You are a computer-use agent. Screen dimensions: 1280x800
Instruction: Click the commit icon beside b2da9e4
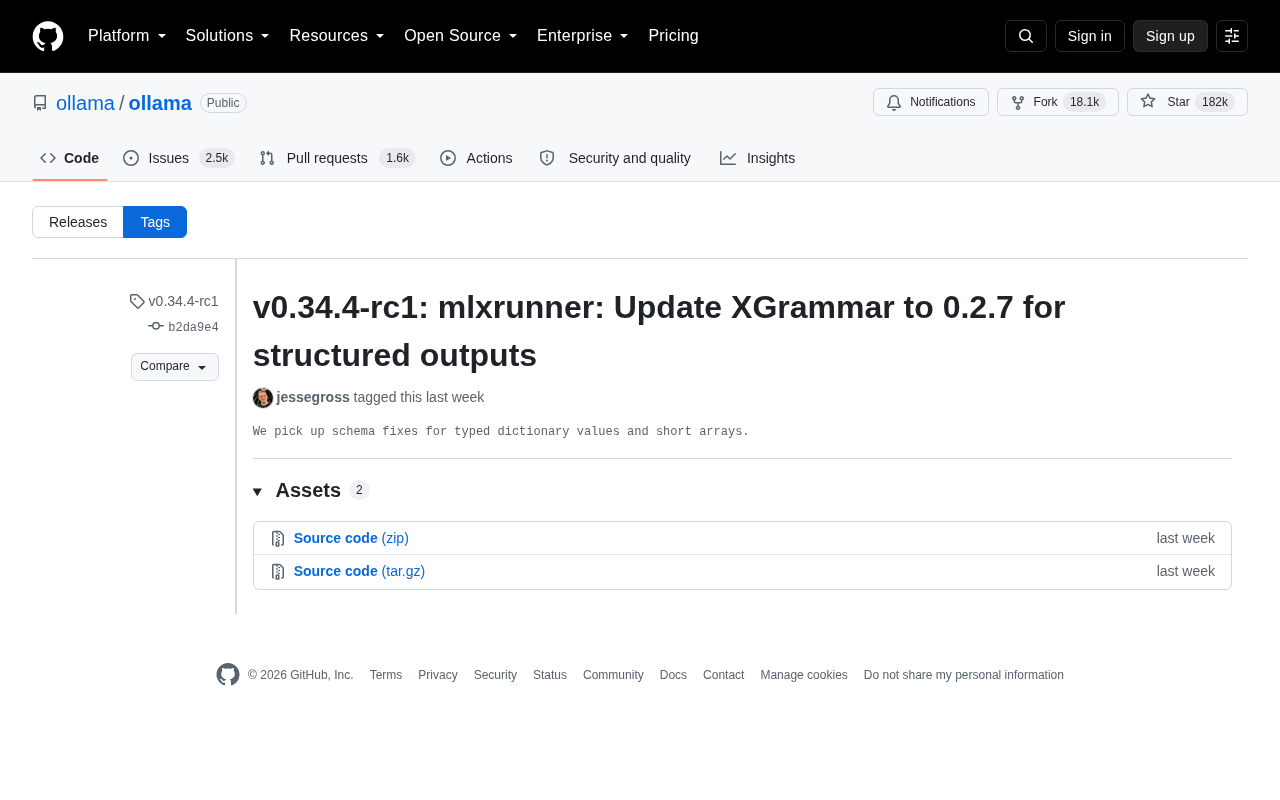156,326
